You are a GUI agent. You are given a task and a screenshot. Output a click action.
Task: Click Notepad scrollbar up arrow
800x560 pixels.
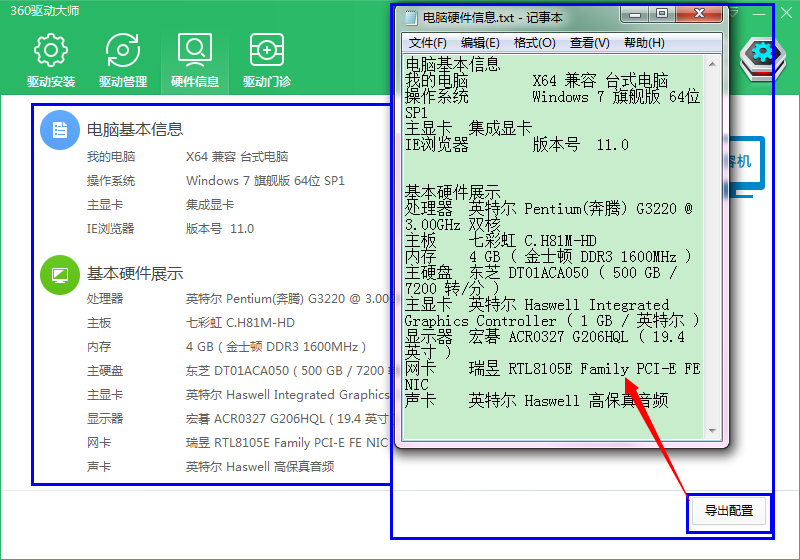coord(712,64)
